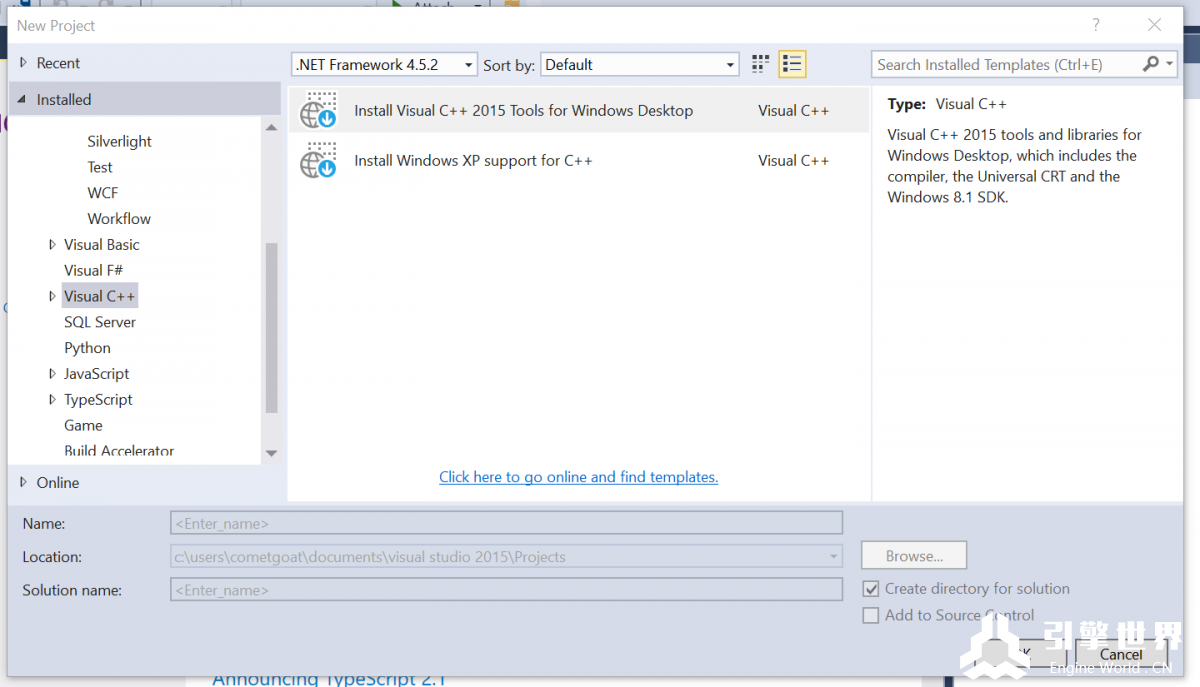Open the Location path dropdown arrow

[x=833, y=557]
